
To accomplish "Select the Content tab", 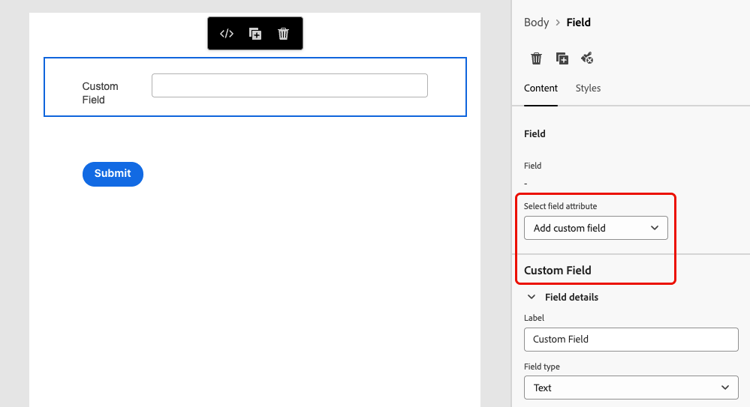I will coord(541,88).
